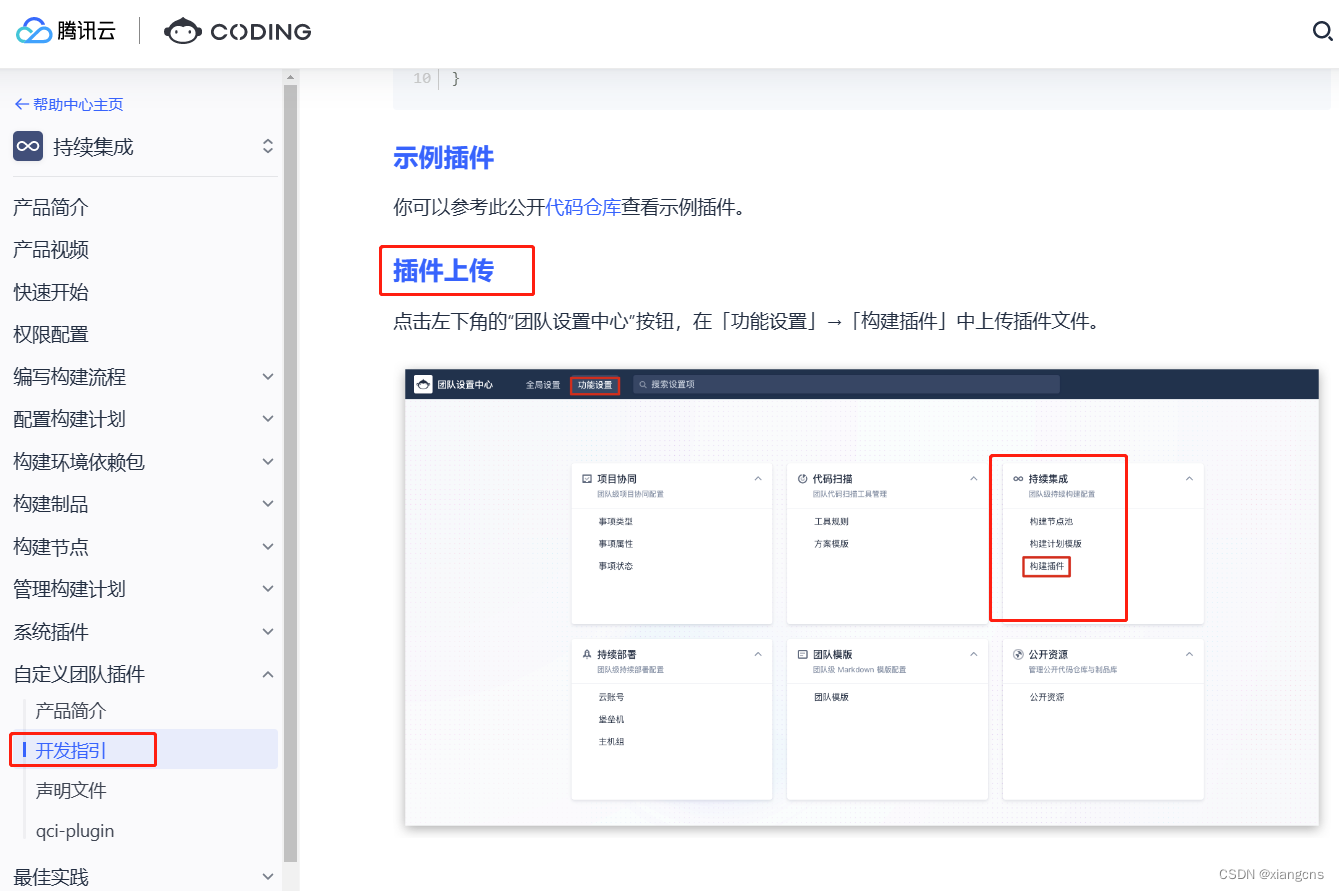Click the Tencent Cloud logo

[x=66, y=31]
